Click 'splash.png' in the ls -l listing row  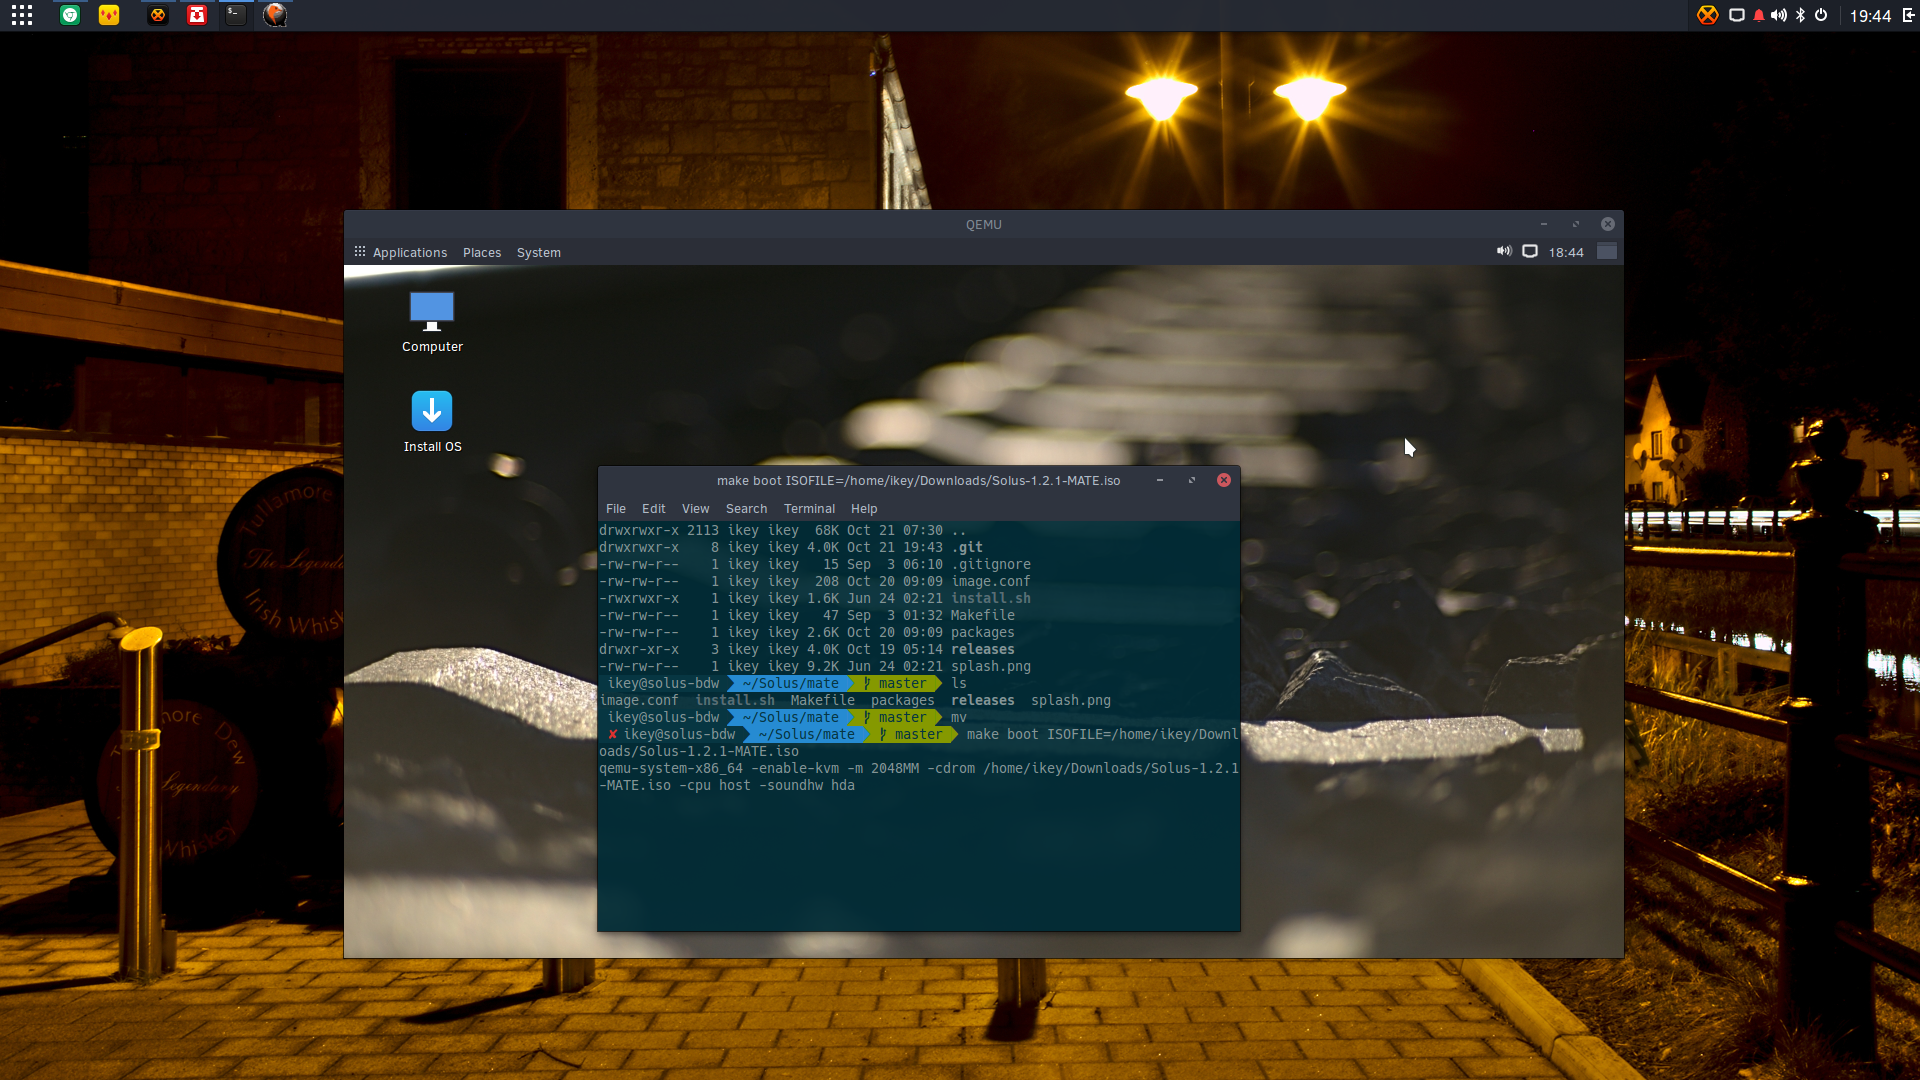coord(991,666)
